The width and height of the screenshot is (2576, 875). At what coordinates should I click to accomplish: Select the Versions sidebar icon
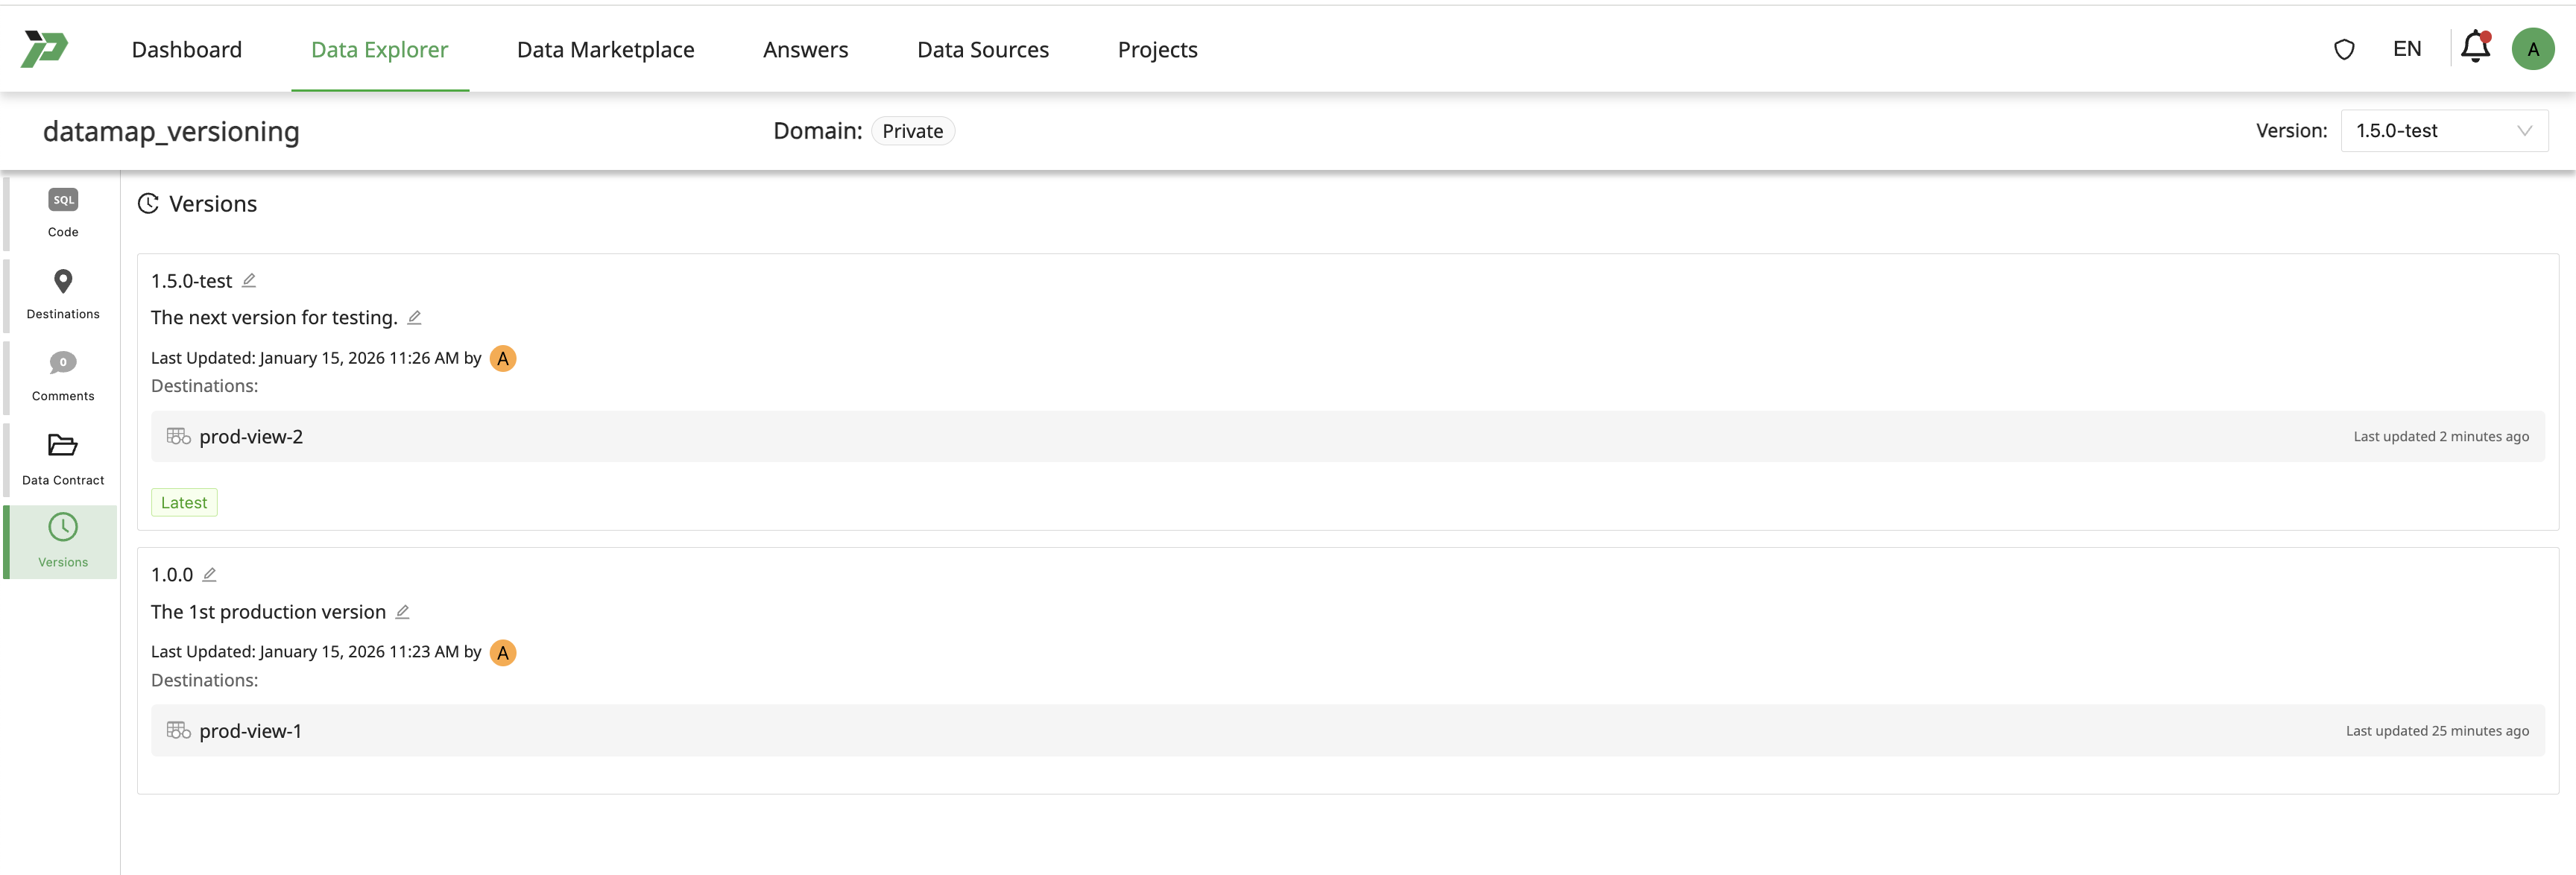(x=62, y=541)
